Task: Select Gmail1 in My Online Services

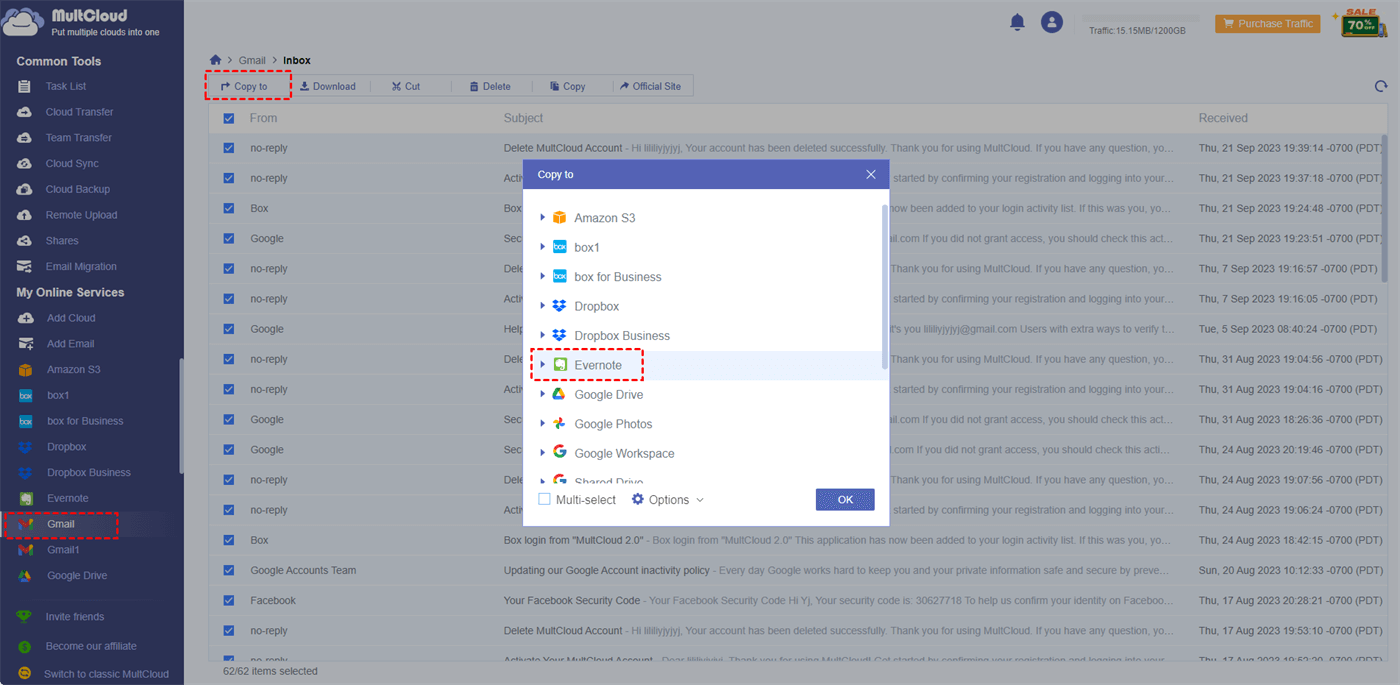Action: pos(63,550)
